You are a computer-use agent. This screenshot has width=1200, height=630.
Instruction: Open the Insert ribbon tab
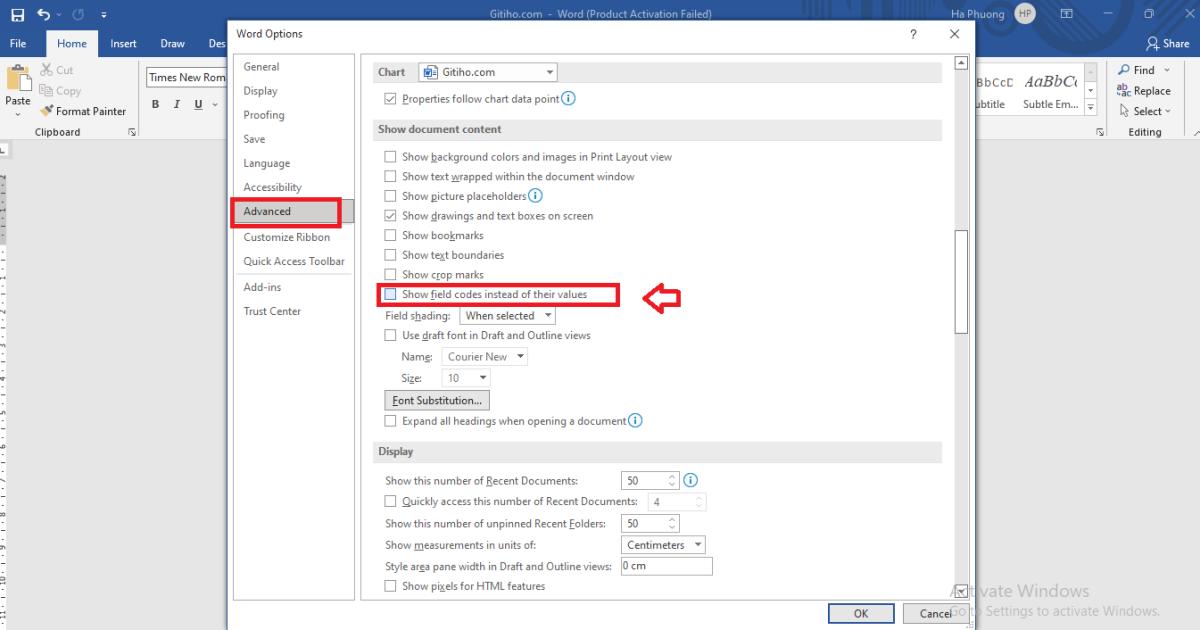tap(124, 43)
